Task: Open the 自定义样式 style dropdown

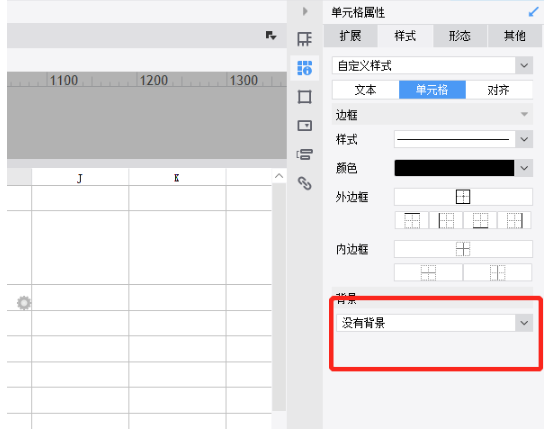Action: [432, 65]
